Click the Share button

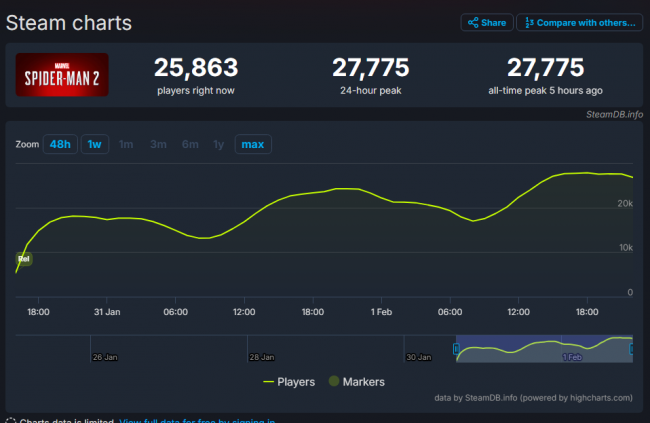(x=487, y=22)
